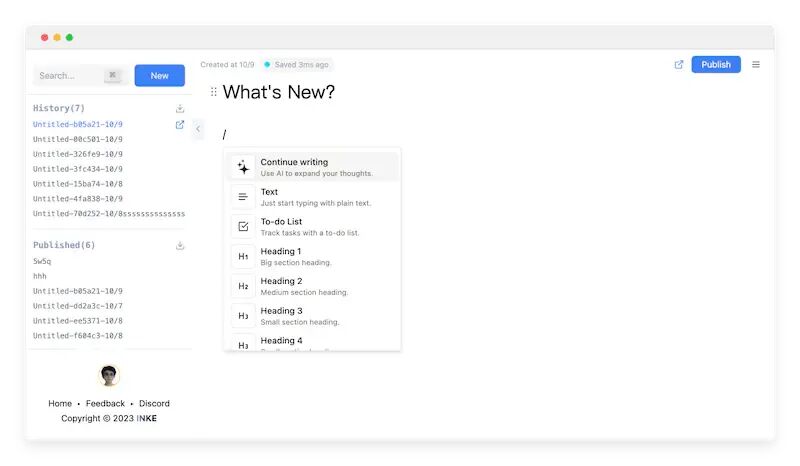The height and width of the screenshot is (466, 800).
Task: Create a new note with New button
Action: 159,76
